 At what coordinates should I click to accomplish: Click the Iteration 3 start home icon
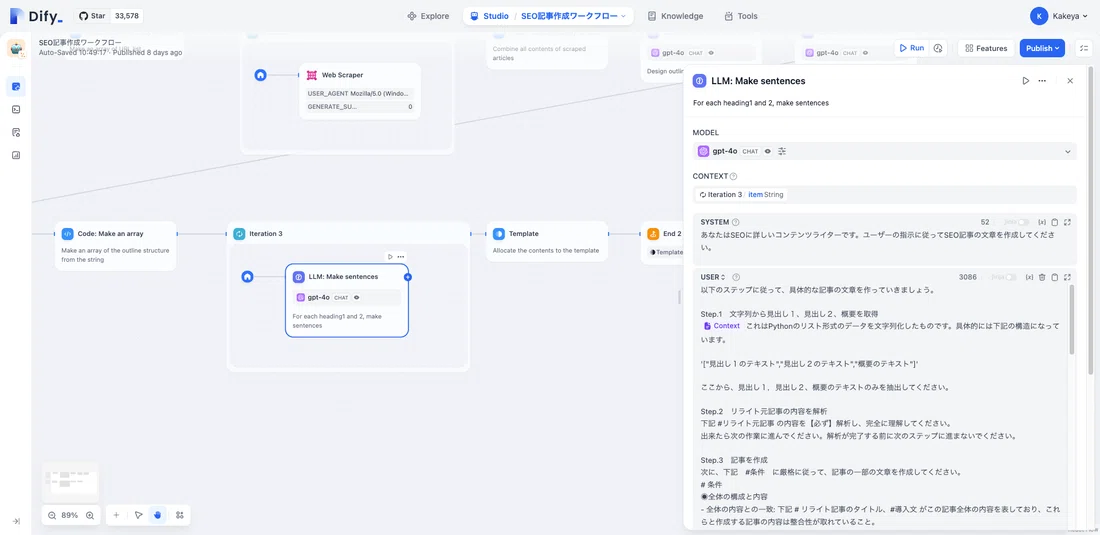pos(247,277)
